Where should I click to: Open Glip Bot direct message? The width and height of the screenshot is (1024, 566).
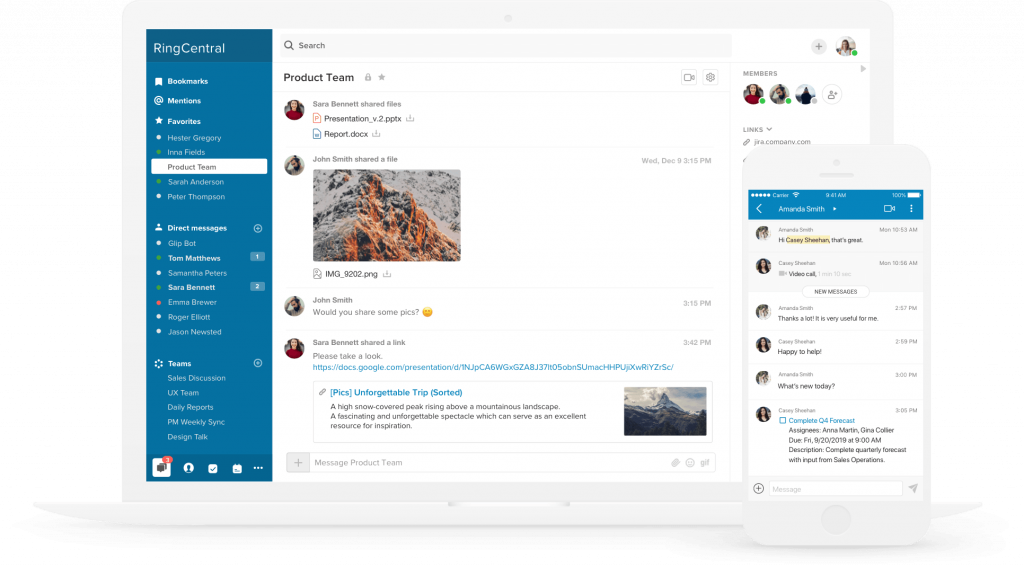click(x=182, y=244)
